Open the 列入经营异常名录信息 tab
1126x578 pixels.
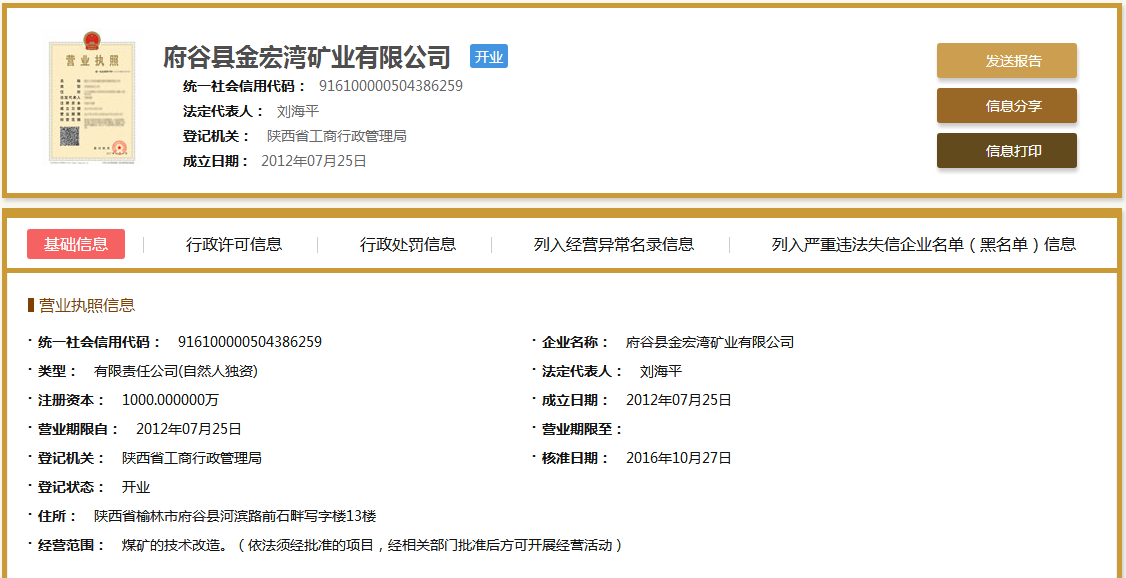click(614, 244)
